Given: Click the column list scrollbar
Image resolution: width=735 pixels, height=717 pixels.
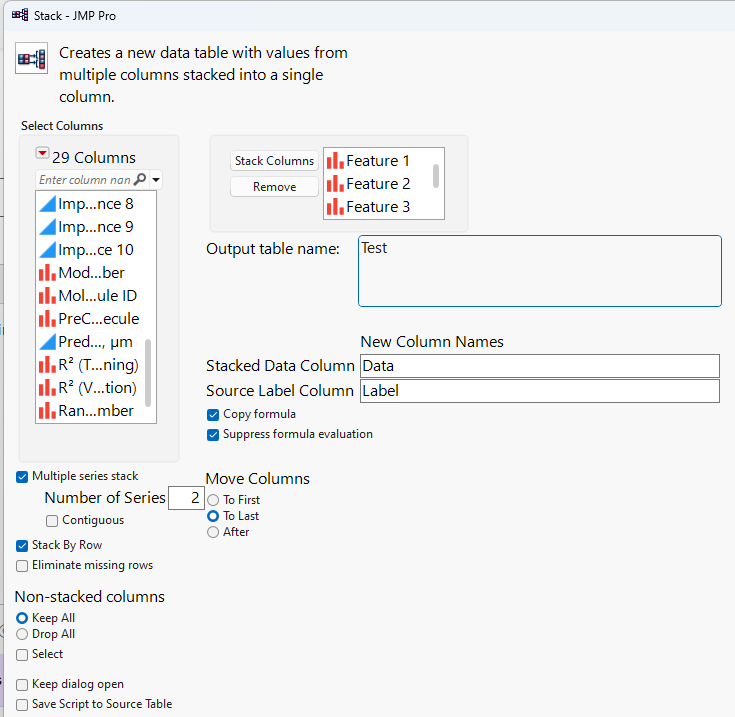Looking at the screenshot, I should 148,373.
